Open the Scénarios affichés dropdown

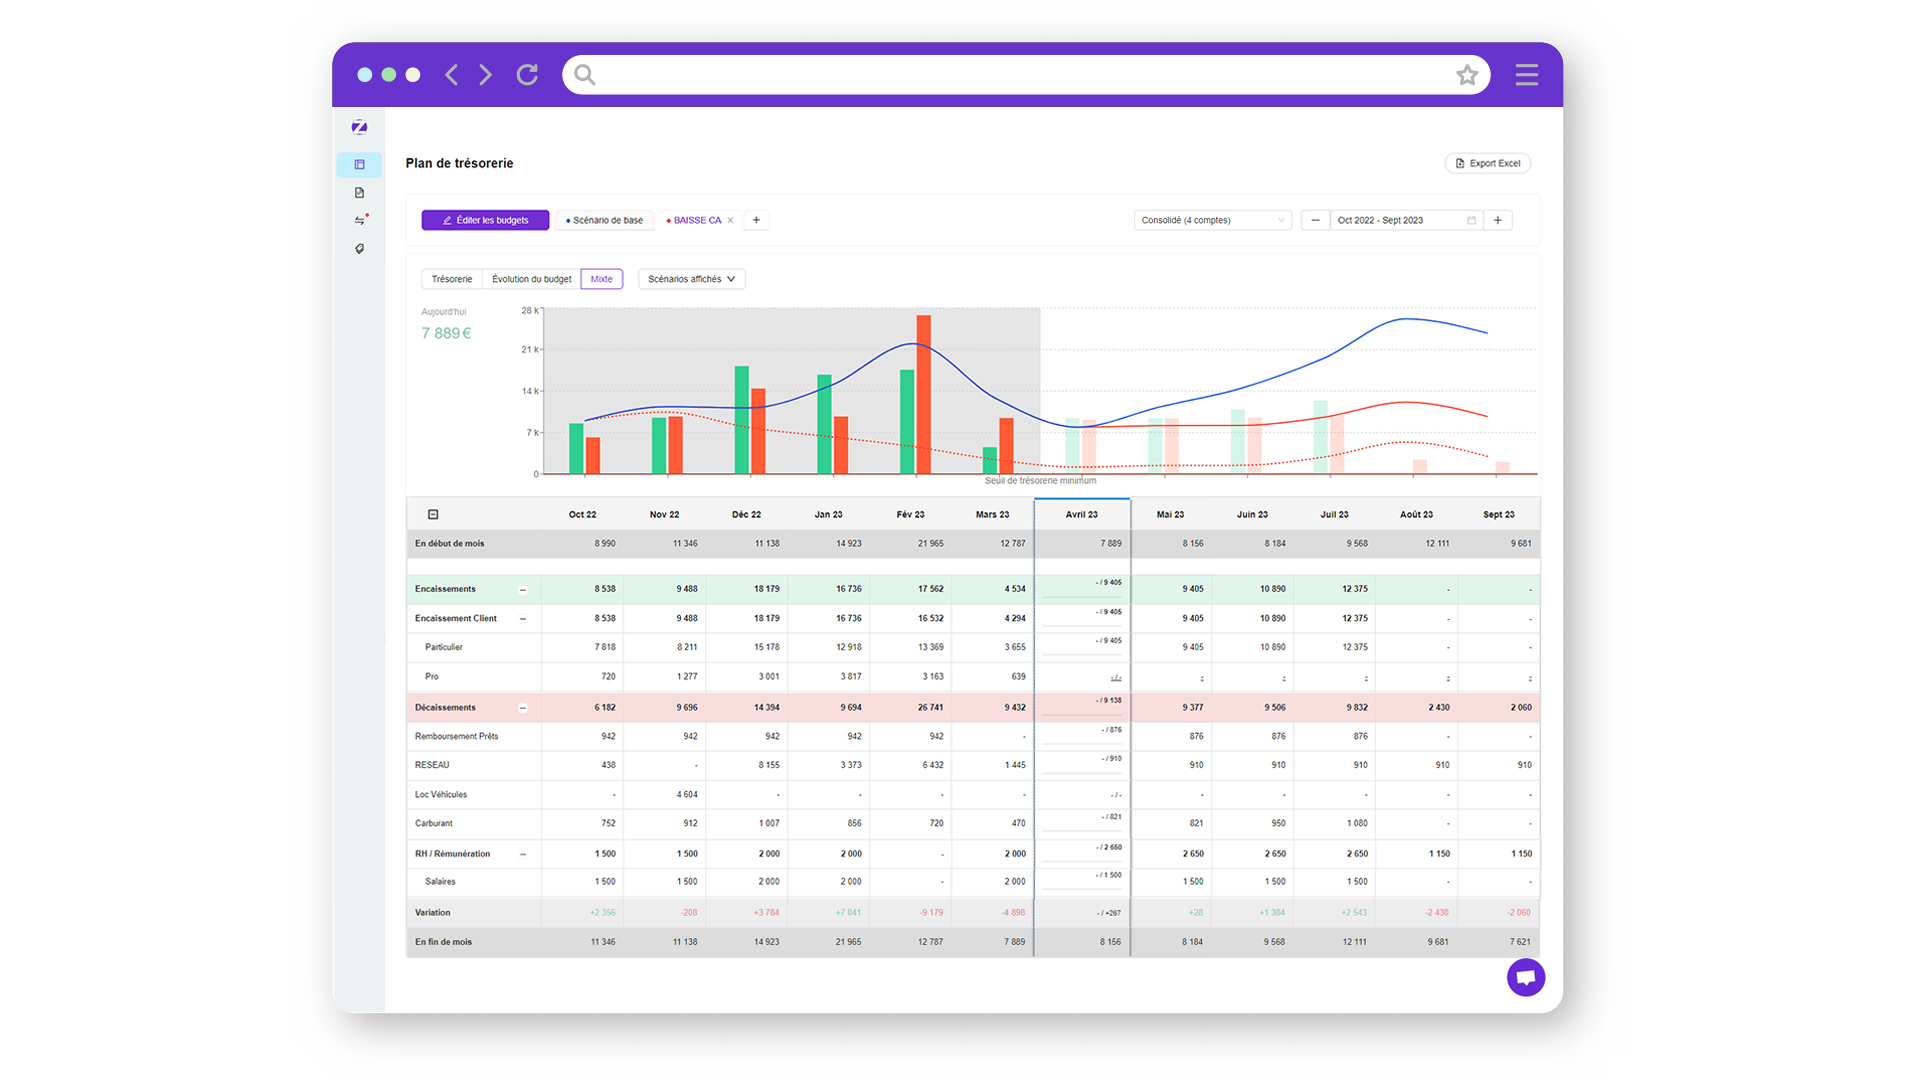point(691,279)
